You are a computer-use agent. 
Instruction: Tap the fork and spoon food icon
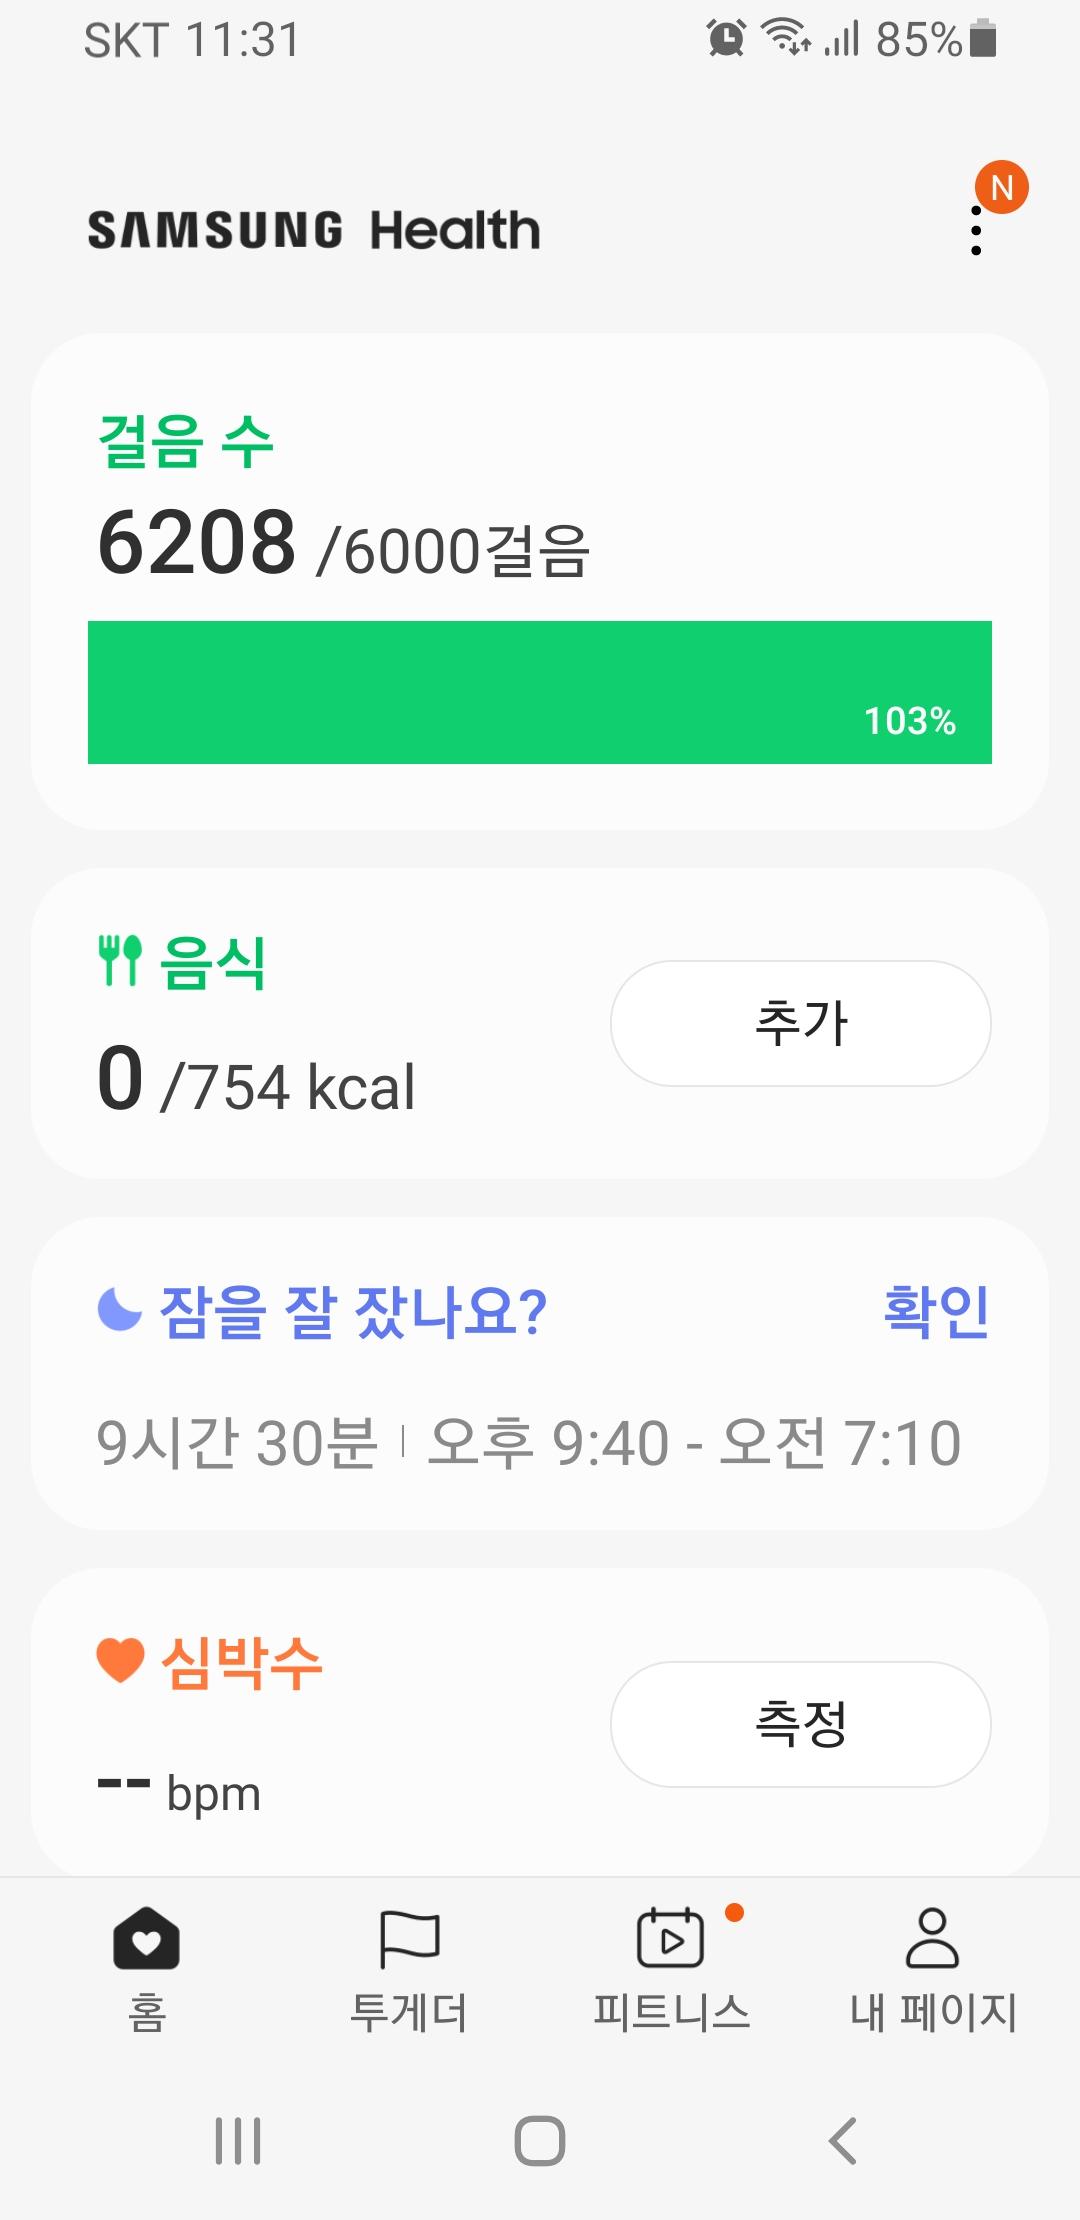coord(120,961)
